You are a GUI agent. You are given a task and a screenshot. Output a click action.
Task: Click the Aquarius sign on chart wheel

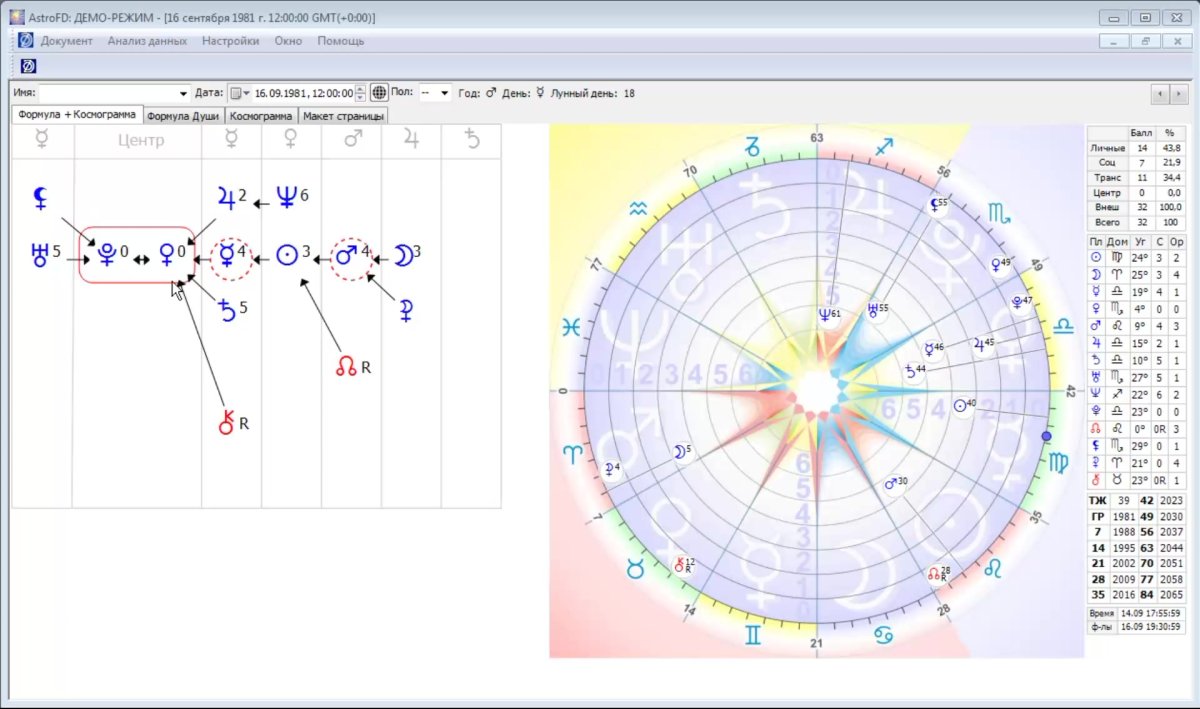pyautogui.click(x=639, y=209)
